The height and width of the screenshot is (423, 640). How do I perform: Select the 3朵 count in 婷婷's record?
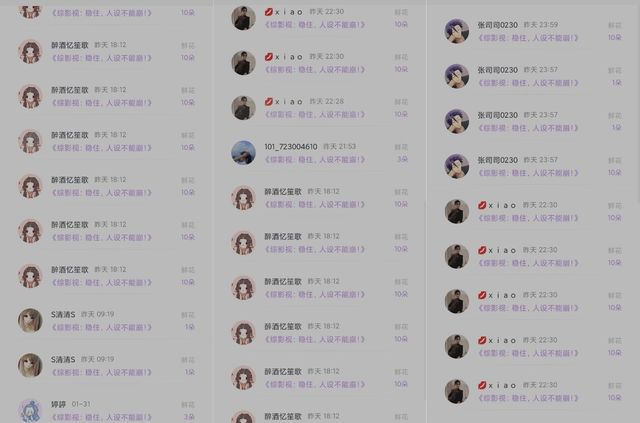189,417
